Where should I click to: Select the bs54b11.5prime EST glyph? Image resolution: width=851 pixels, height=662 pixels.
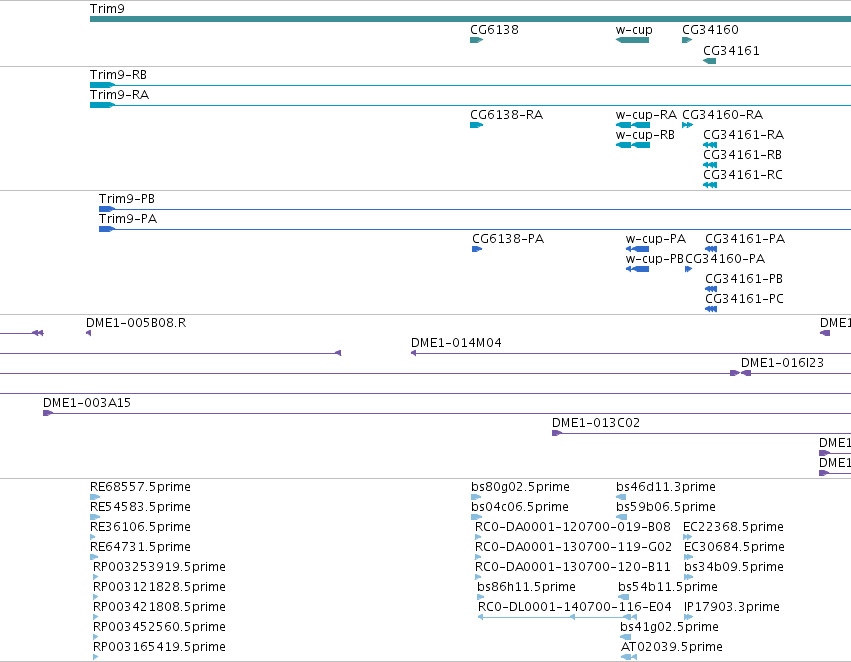pos(624,598)
